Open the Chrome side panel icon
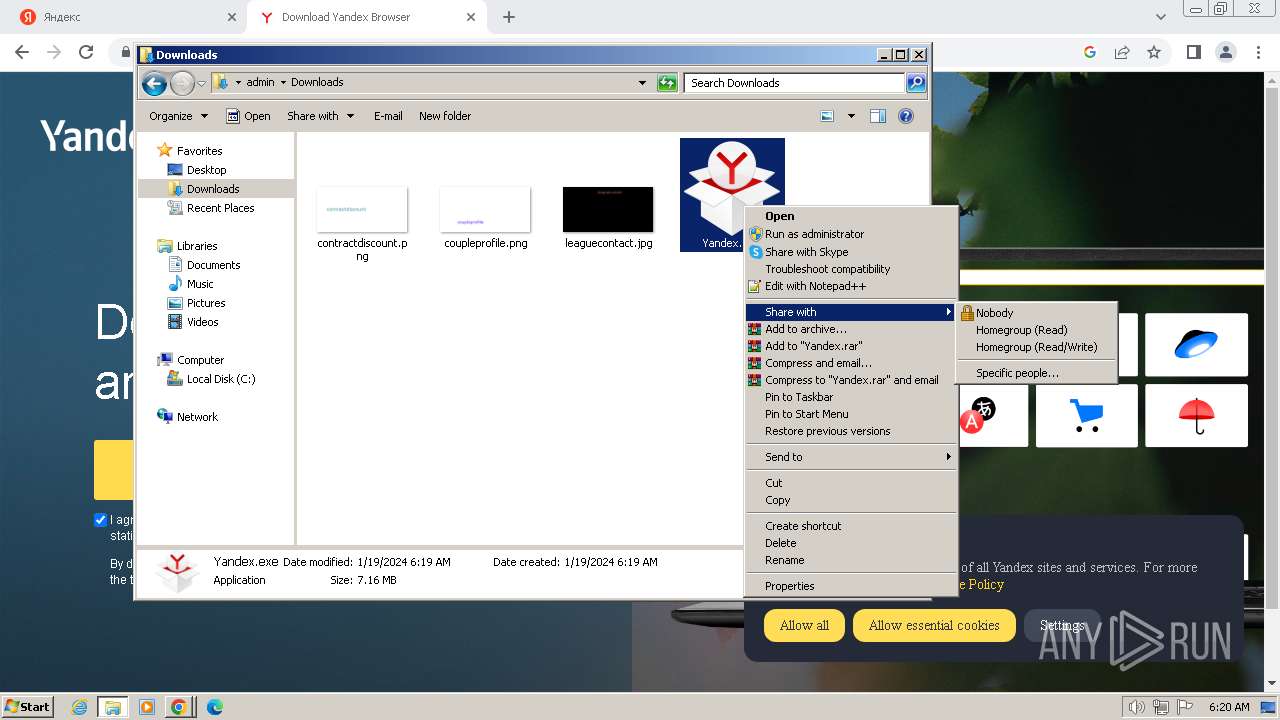1280x720 pixels. [x=1193, y=52]
